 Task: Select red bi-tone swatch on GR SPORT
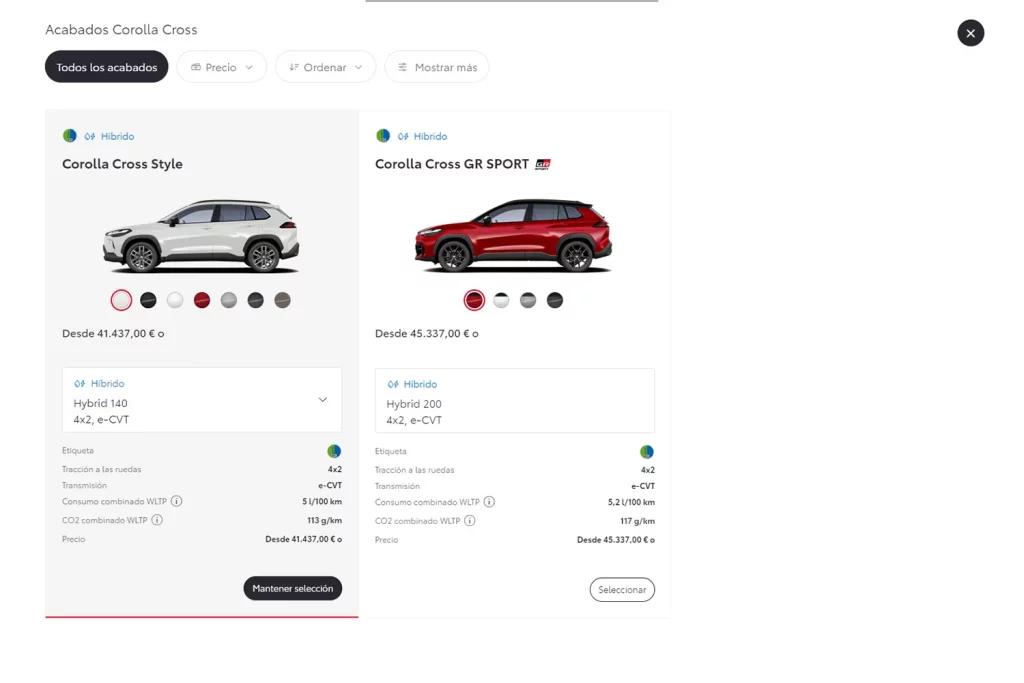coord(474,300)
